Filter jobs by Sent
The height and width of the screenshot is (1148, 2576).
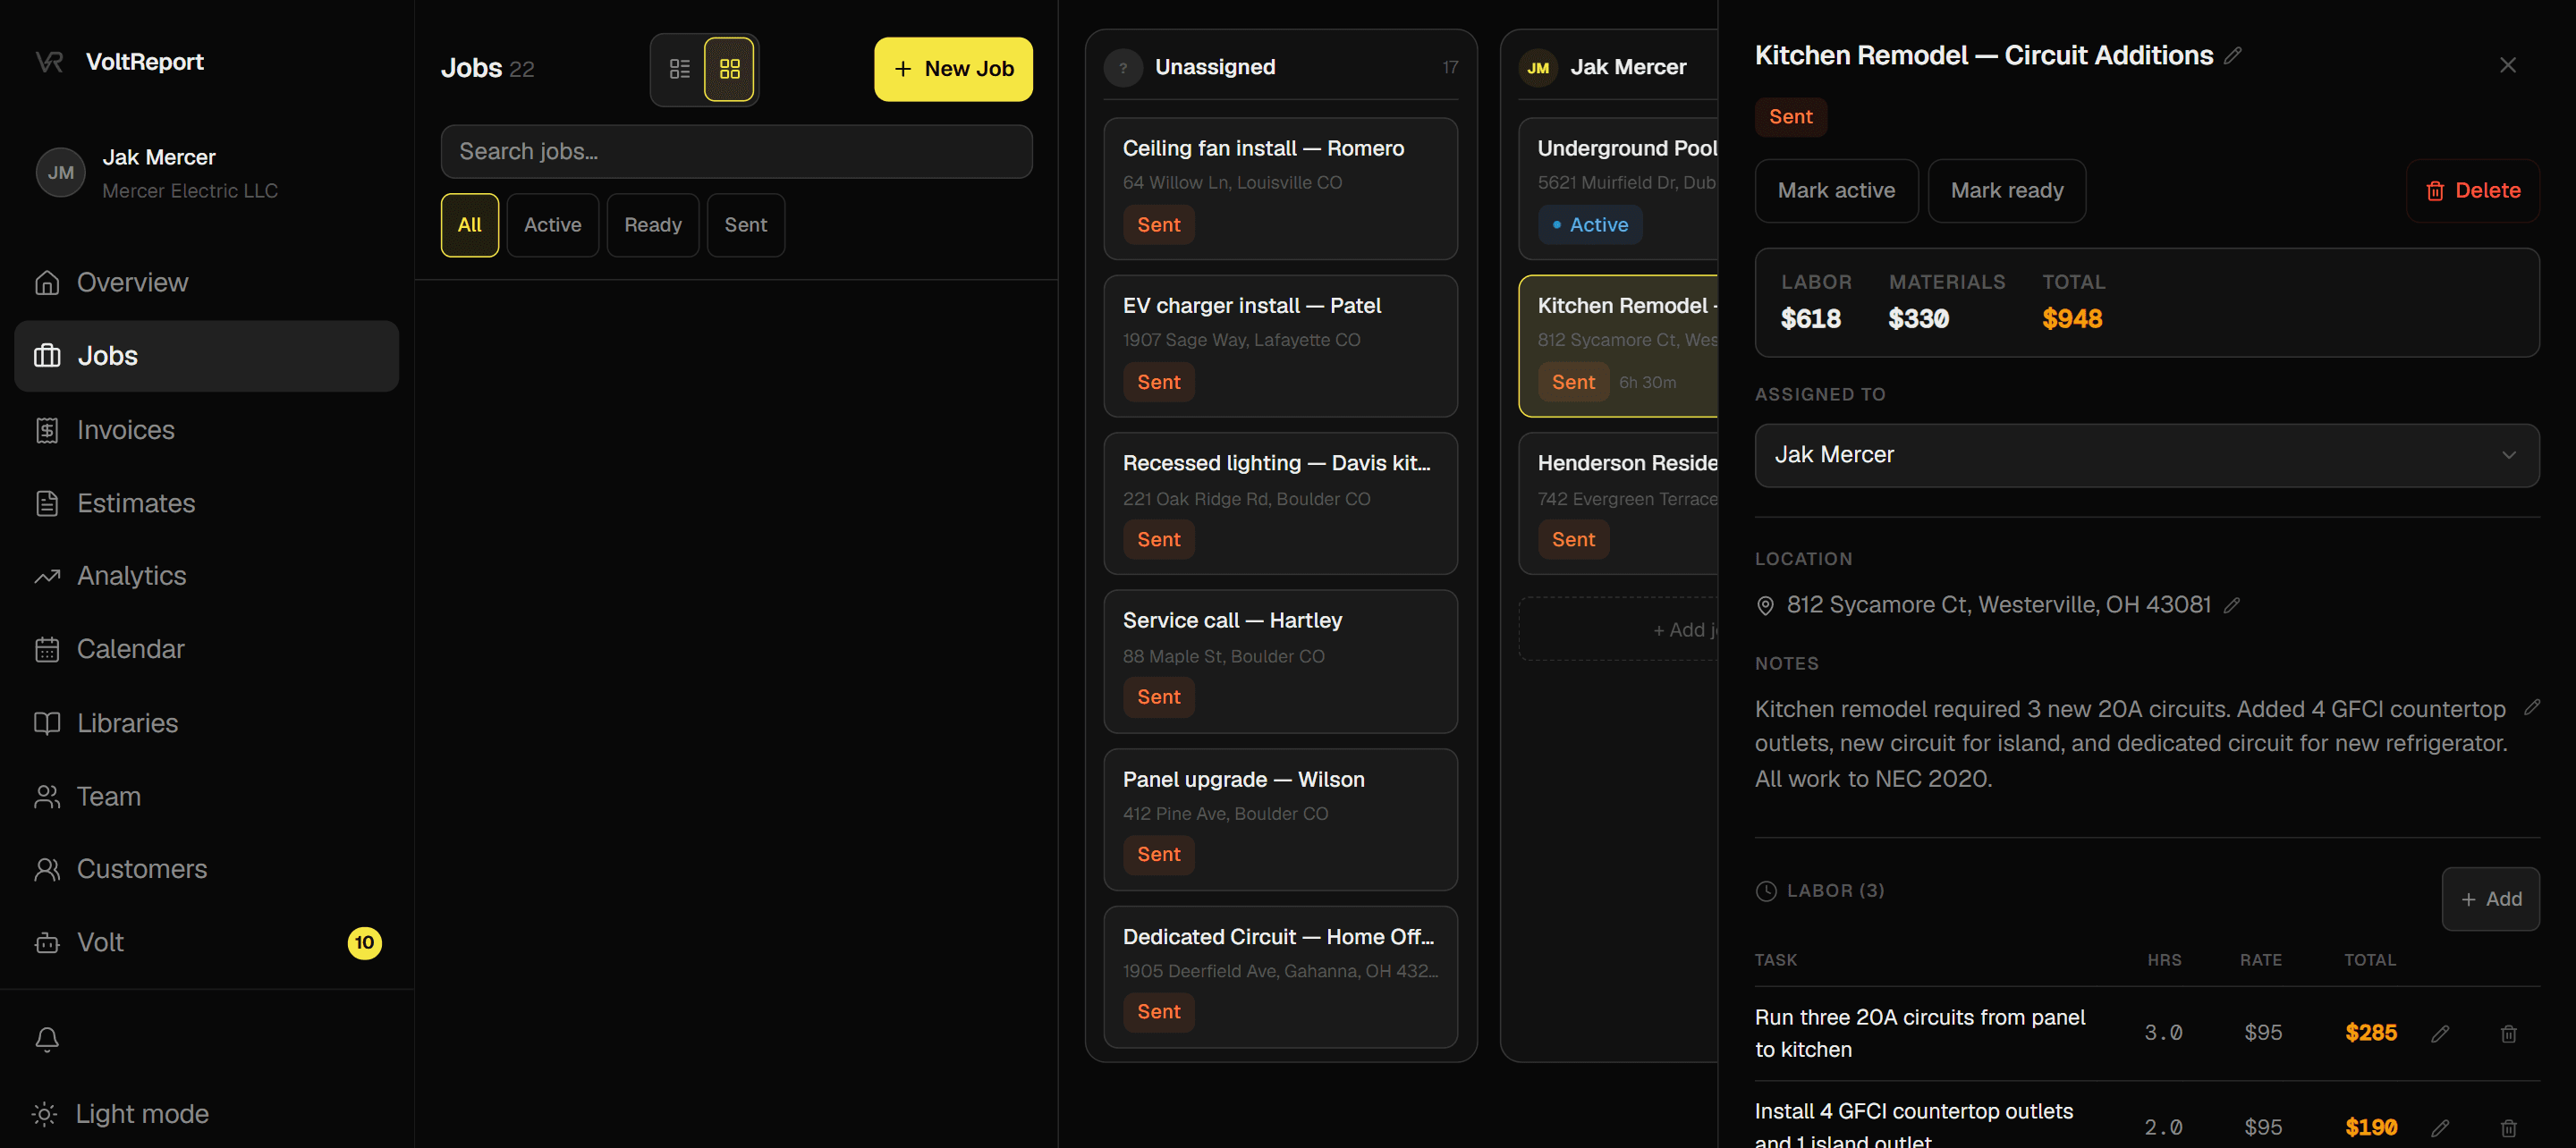746,225
